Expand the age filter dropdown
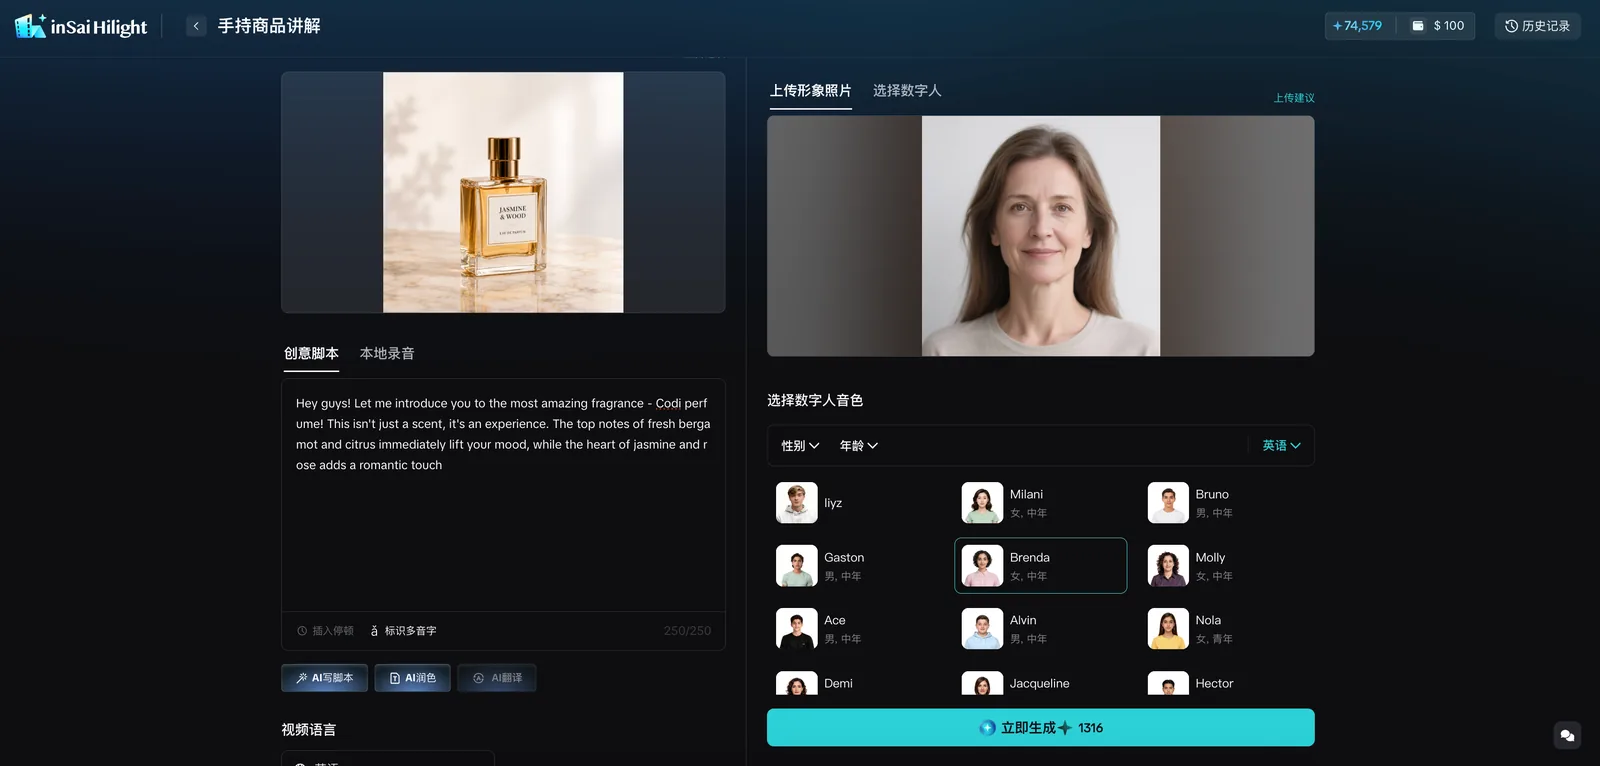 859,446
